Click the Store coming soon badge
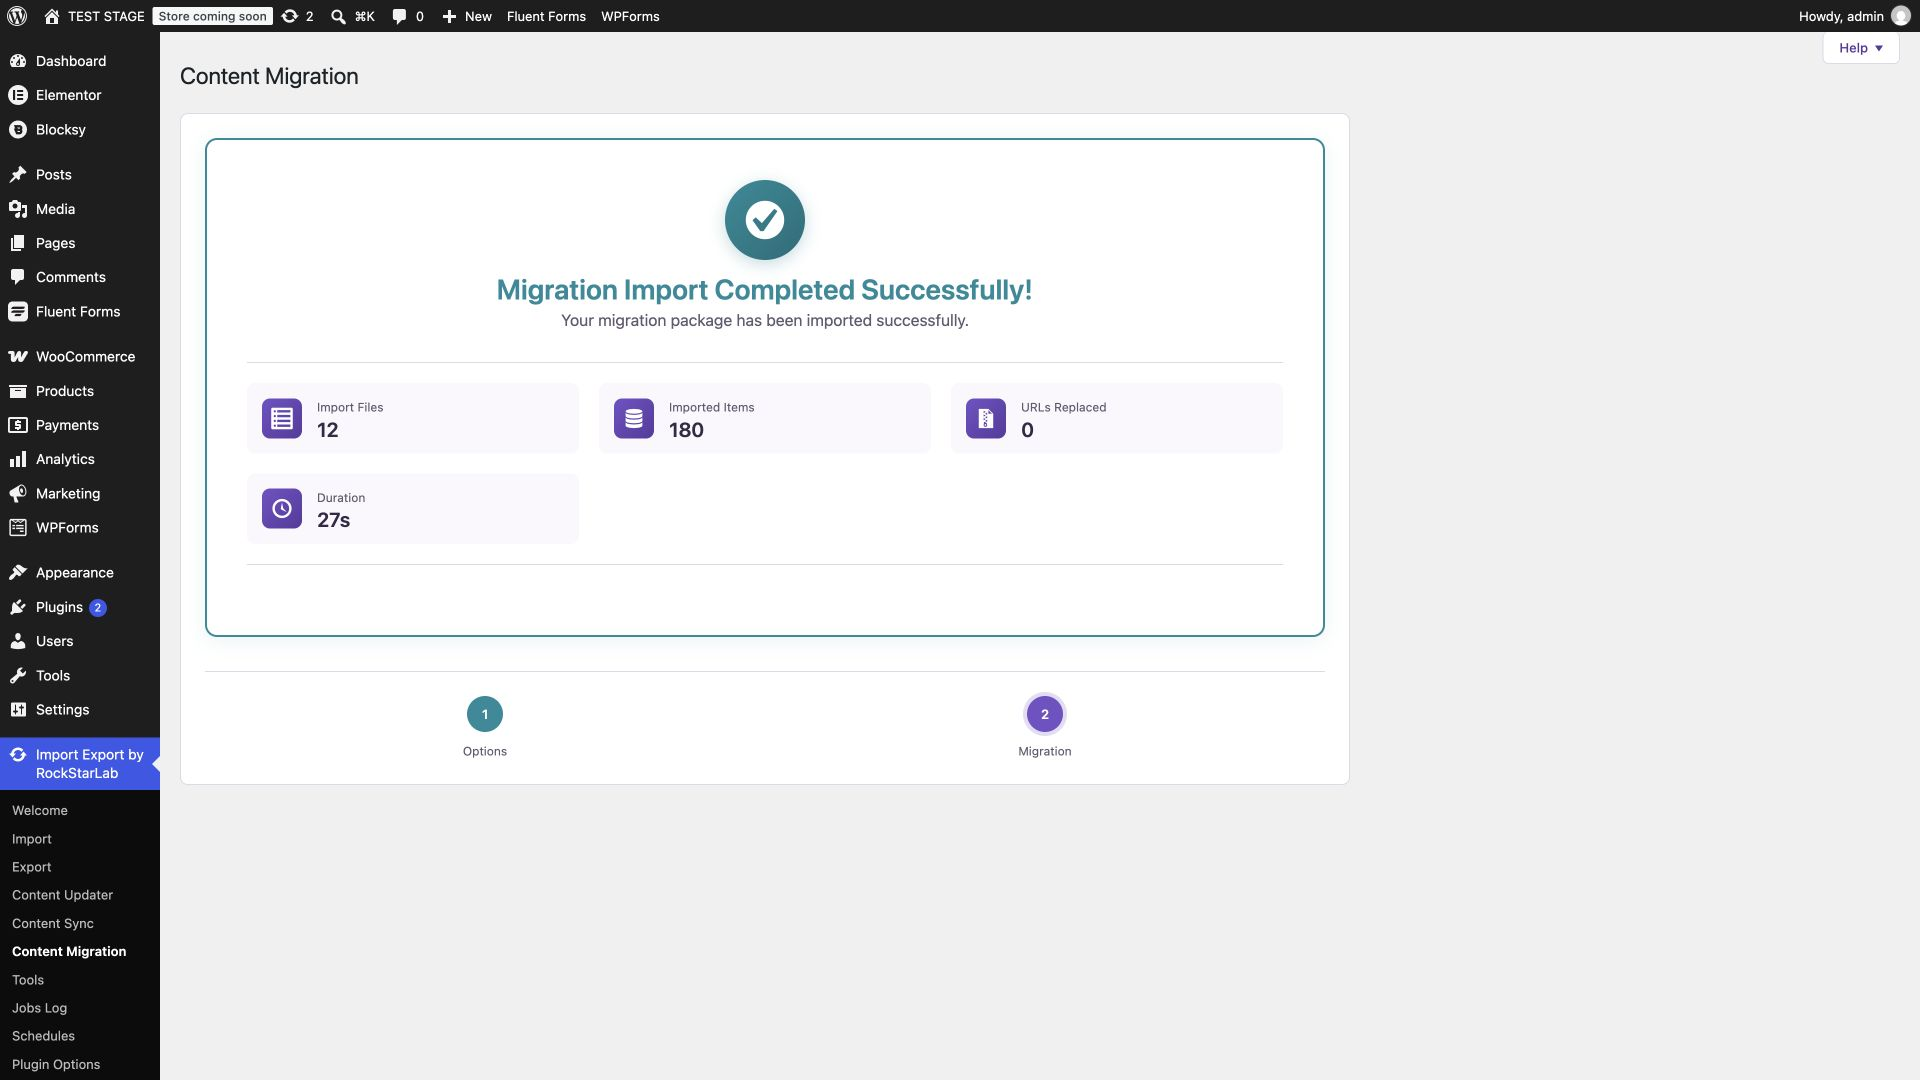 pyautogui.click(x=212, y=16)
